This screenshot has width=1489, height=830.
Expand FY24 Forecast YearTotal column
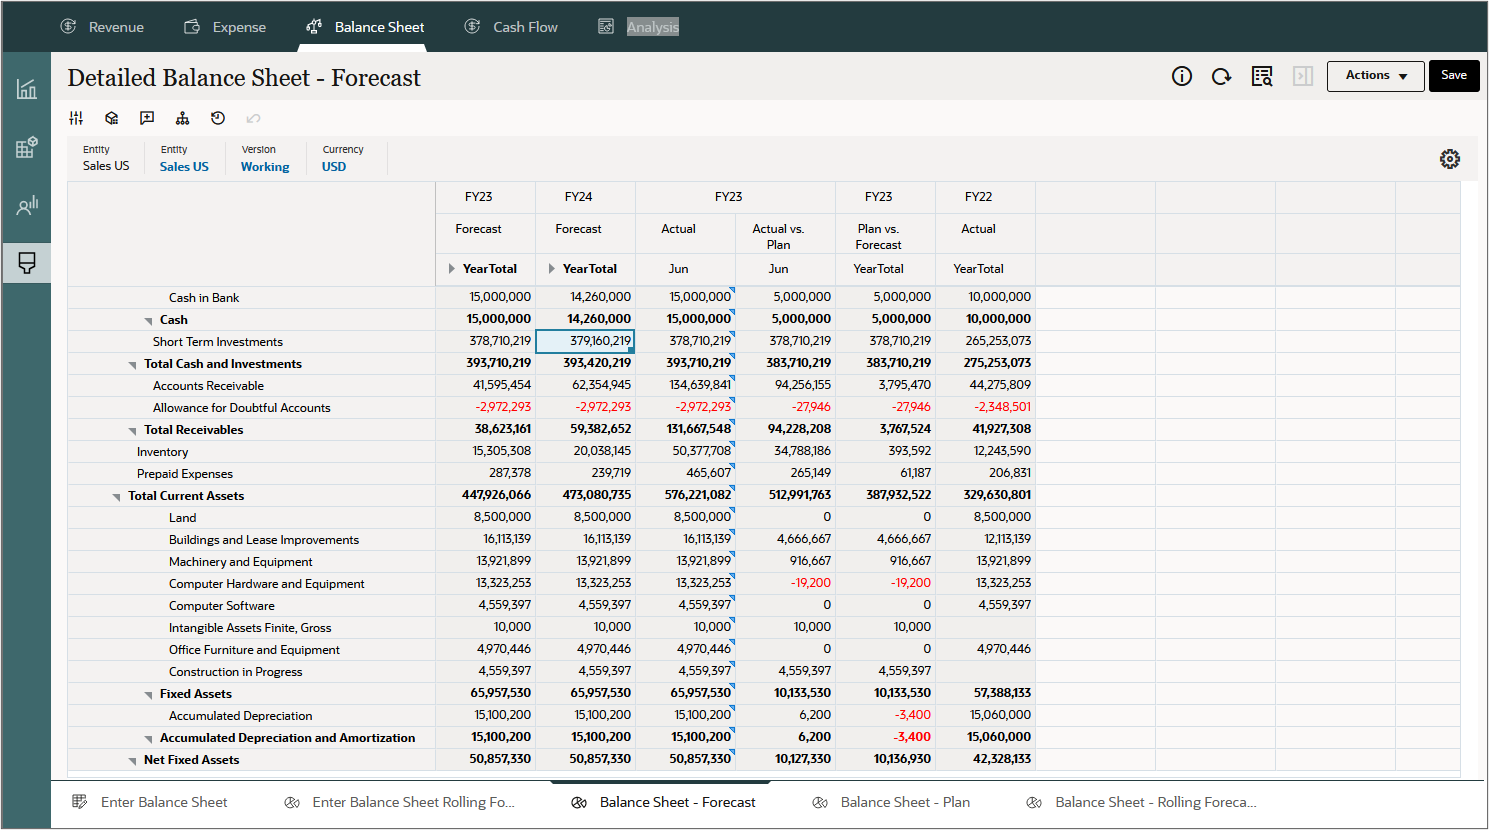tap(551, 269)
